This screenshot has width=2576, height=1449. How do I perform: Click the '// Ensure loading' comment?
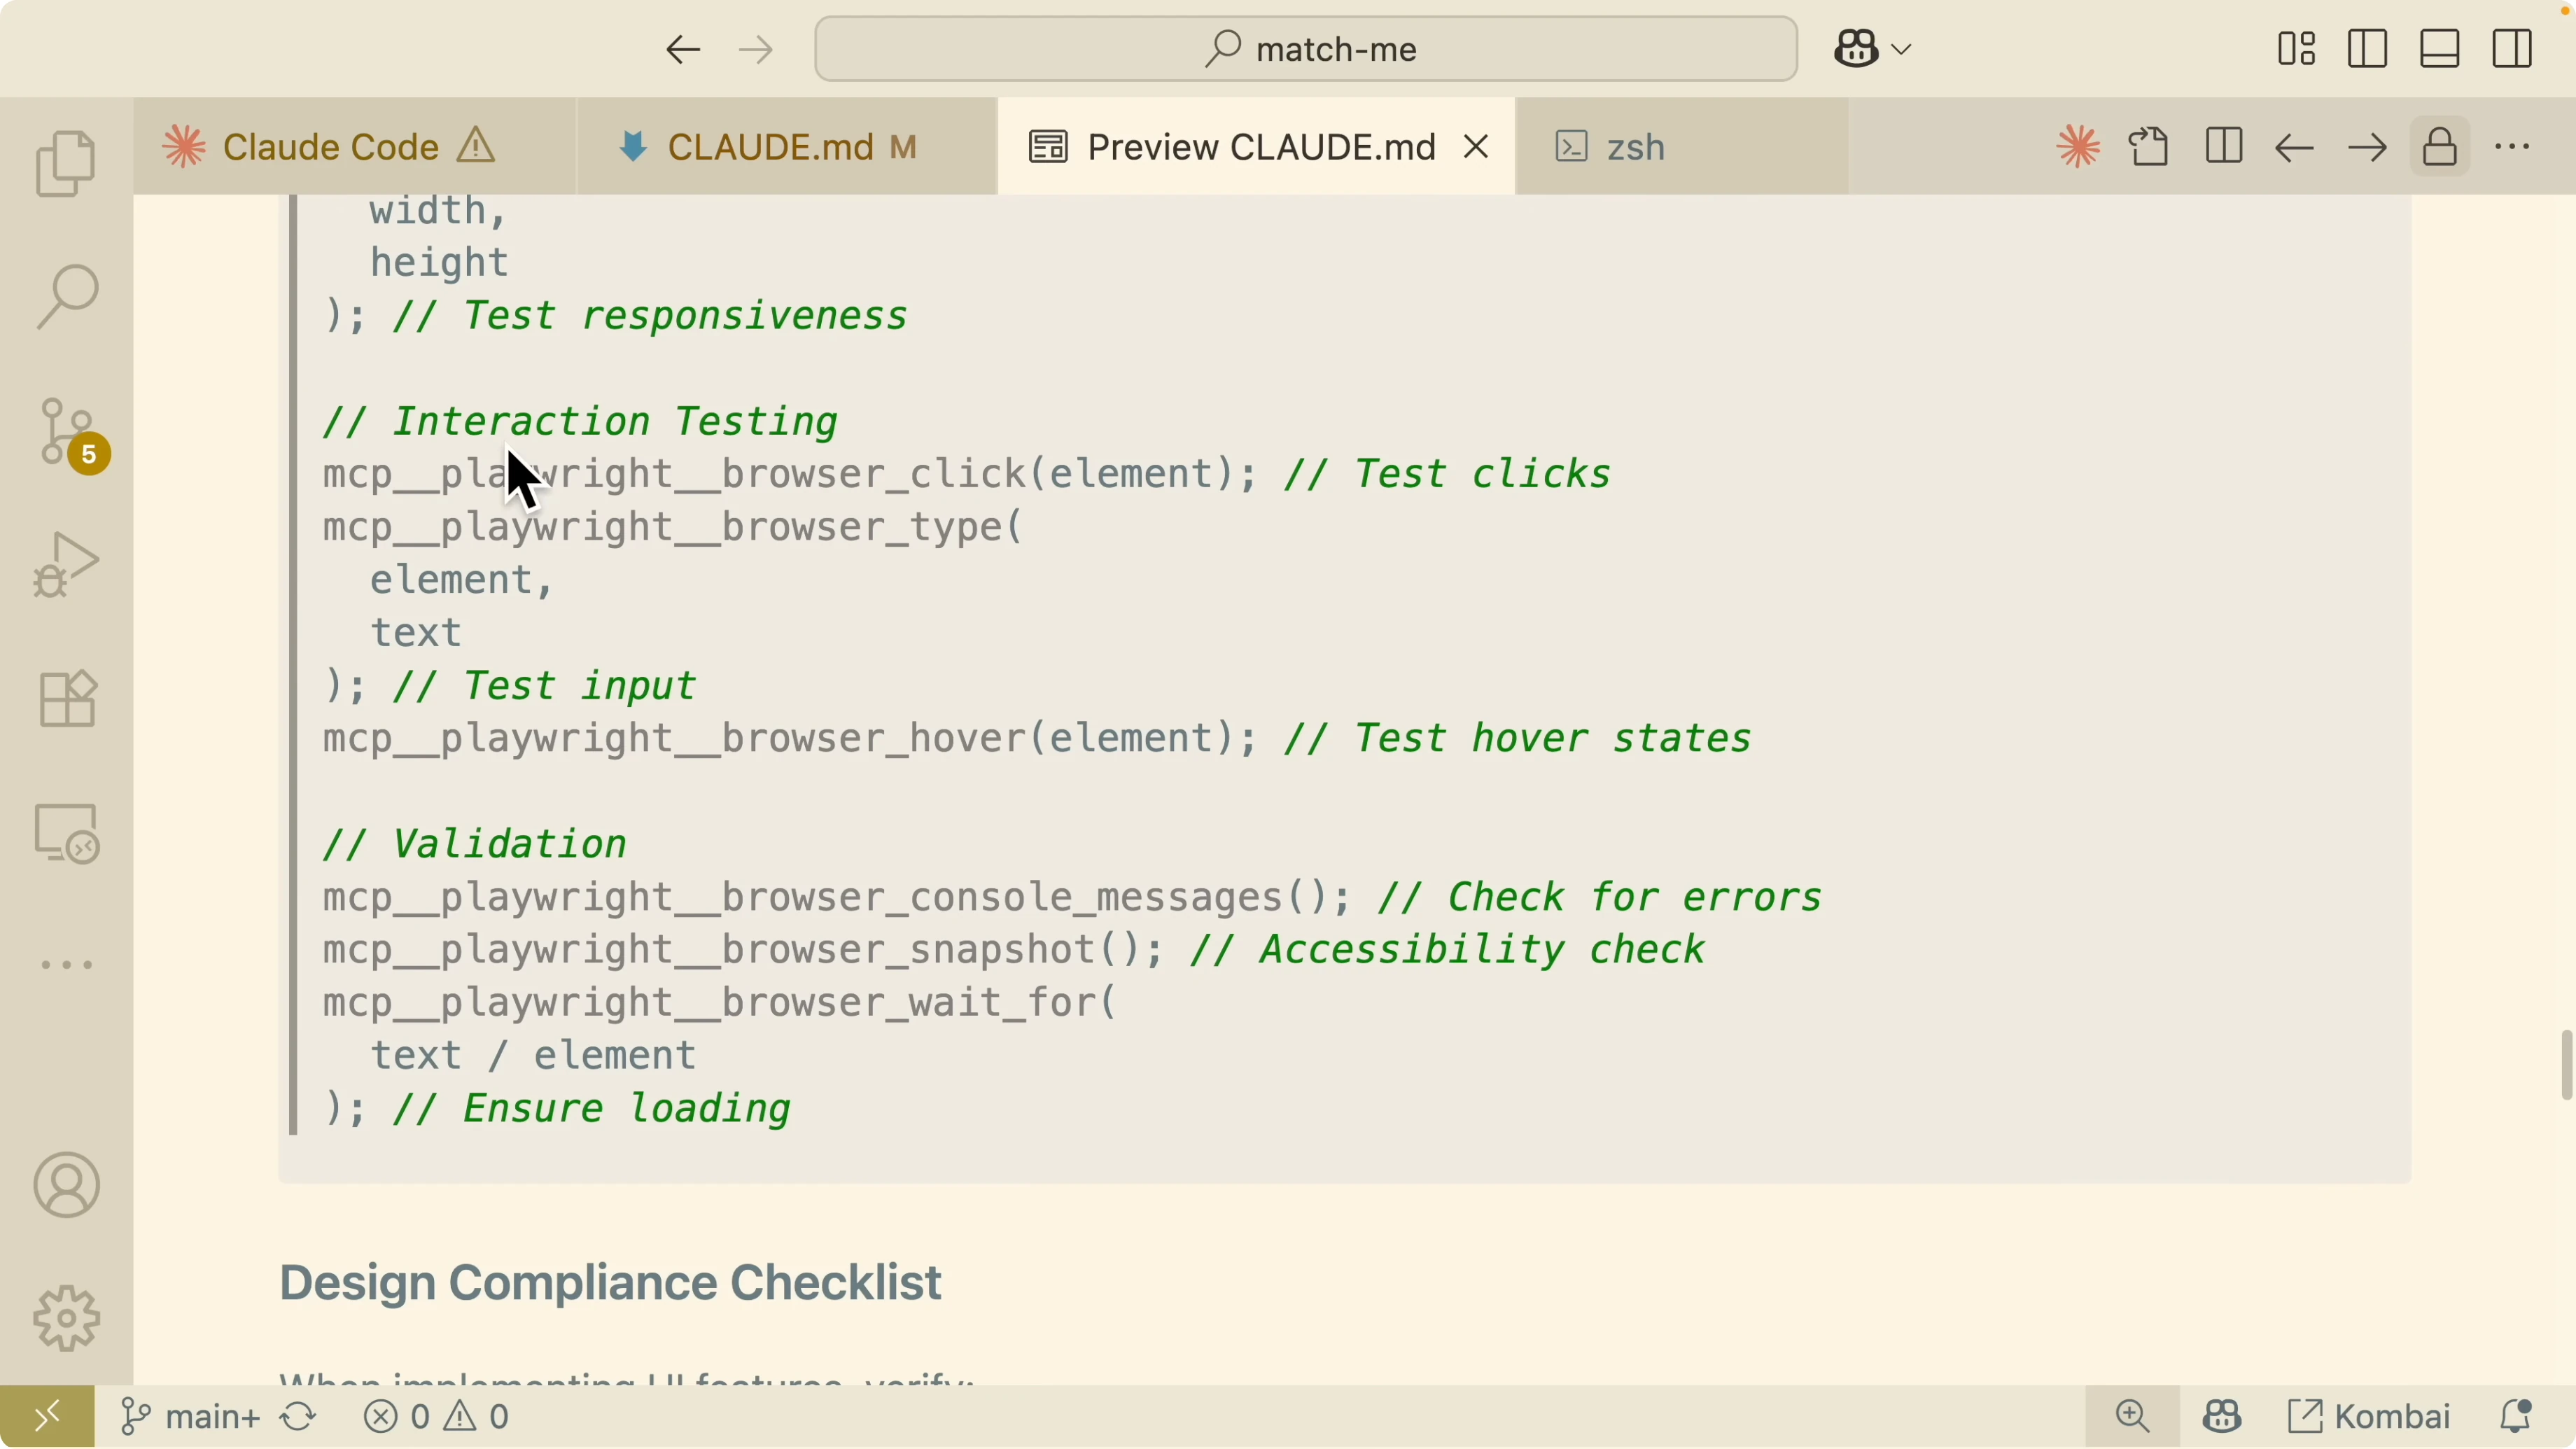[x=592, y=1109]
